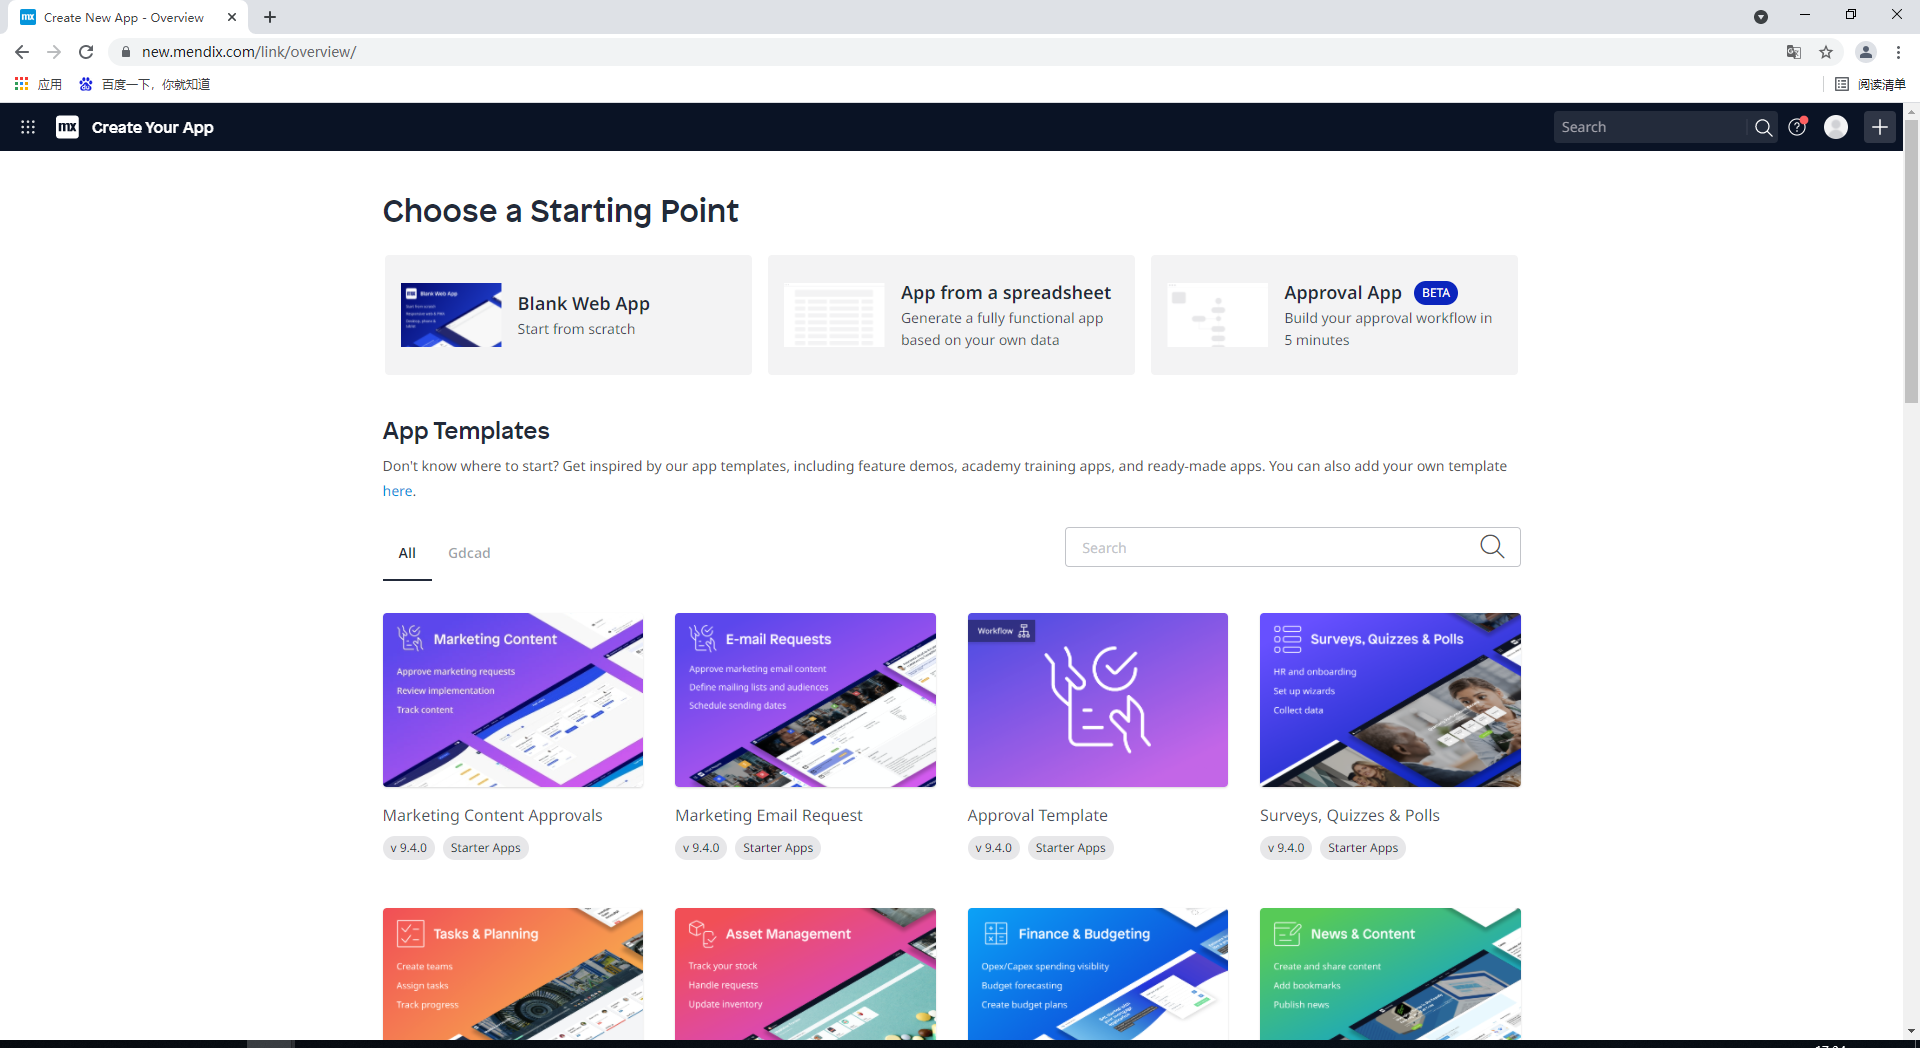Screen dimensions: 1920x1048
Task: Open the help question mark icon
Action: pos(1797,127)
